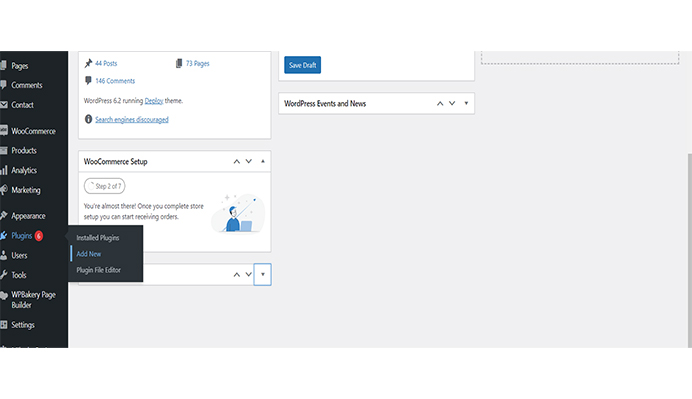
Task: Click the red Plugins update badge
Action: 39,236
